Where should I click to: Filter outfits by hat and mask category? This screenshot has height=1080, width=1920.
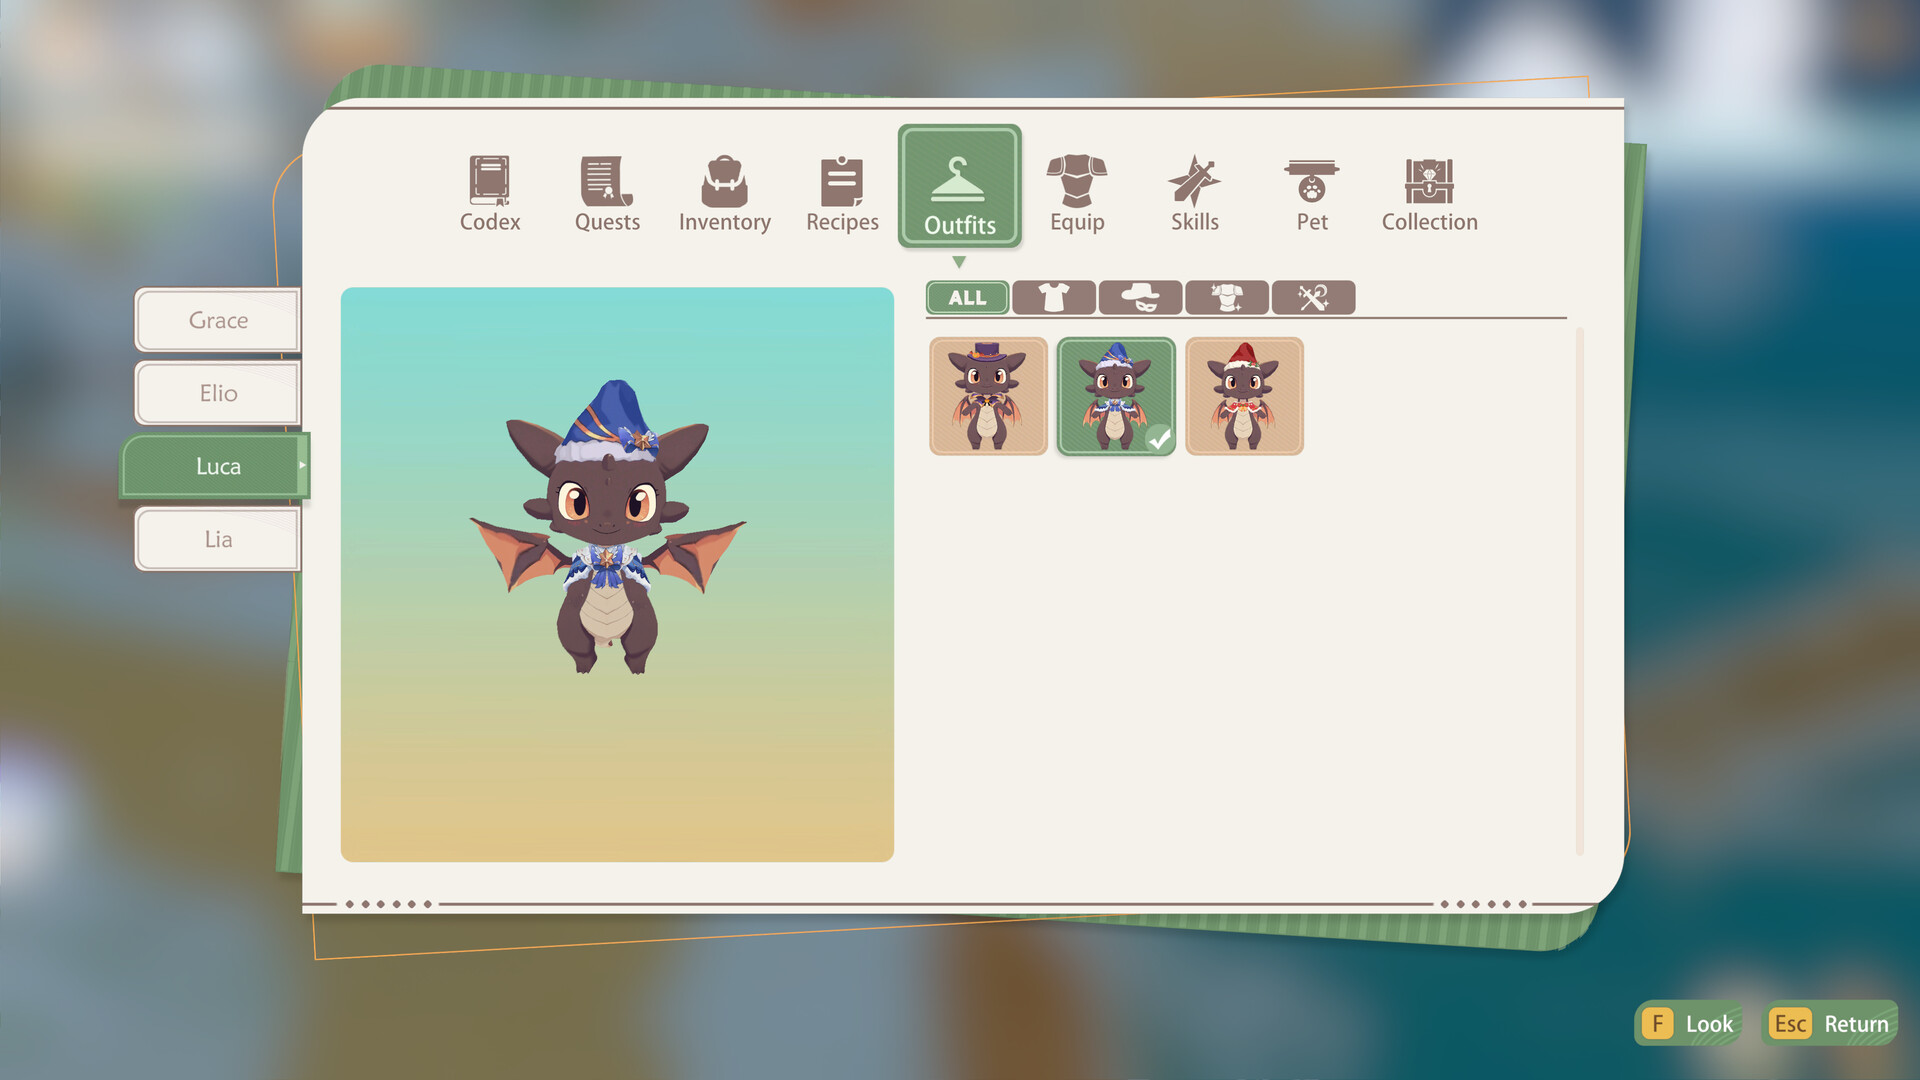[1140, 297]
